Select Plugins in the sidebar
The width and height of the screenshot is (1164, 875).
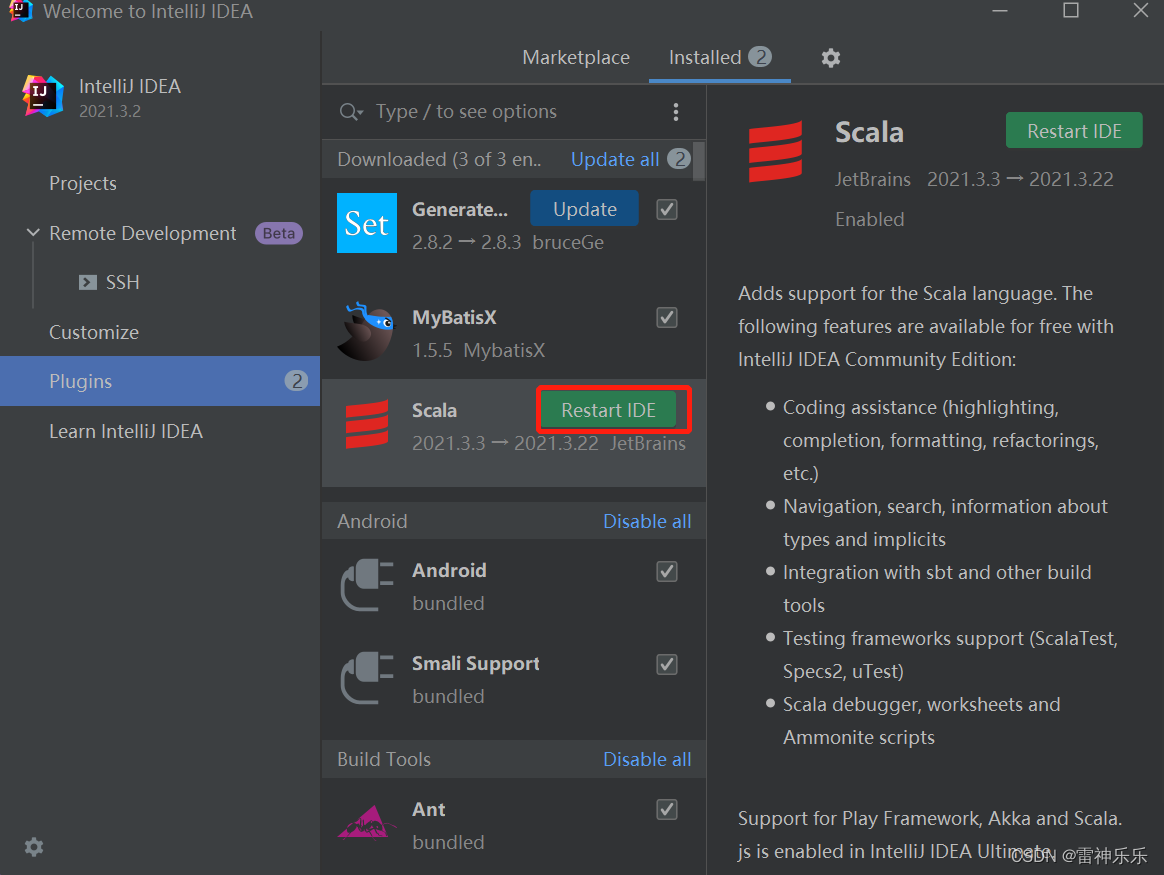point(160,381)
